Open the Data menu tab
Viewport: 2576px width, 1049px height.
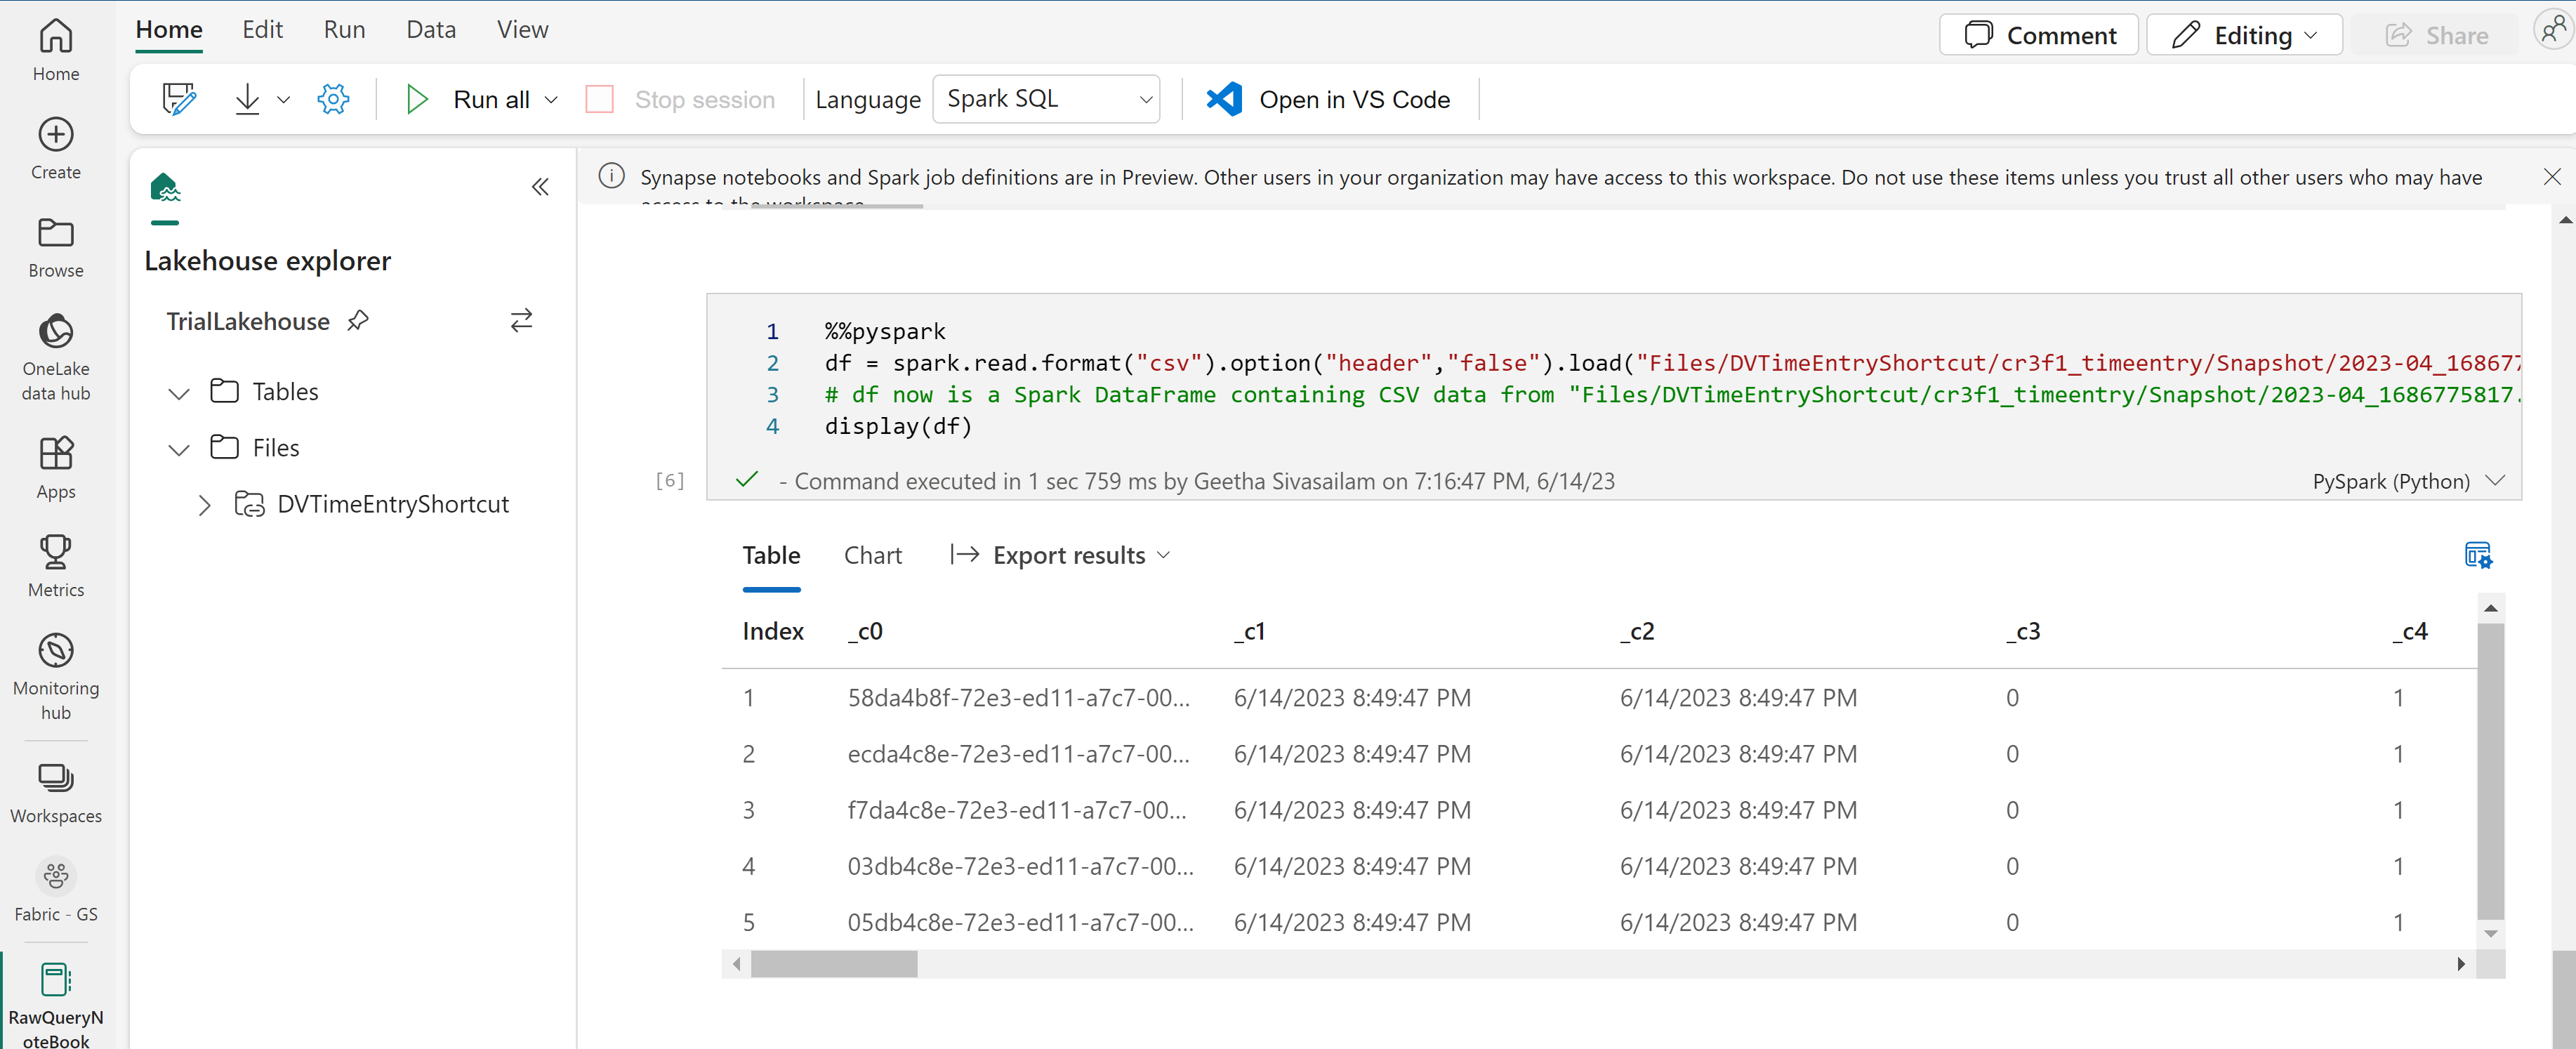431,30
